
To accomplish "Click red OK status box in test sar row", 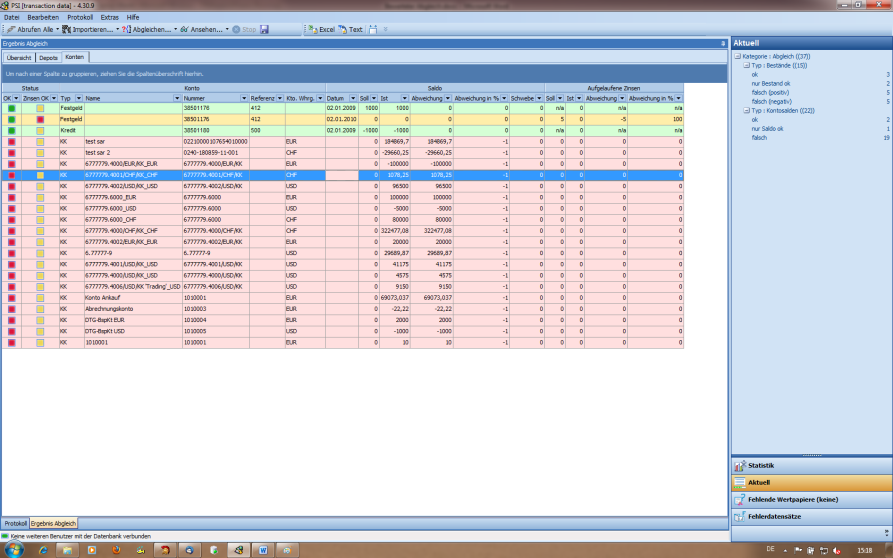I will click(11, 141).
